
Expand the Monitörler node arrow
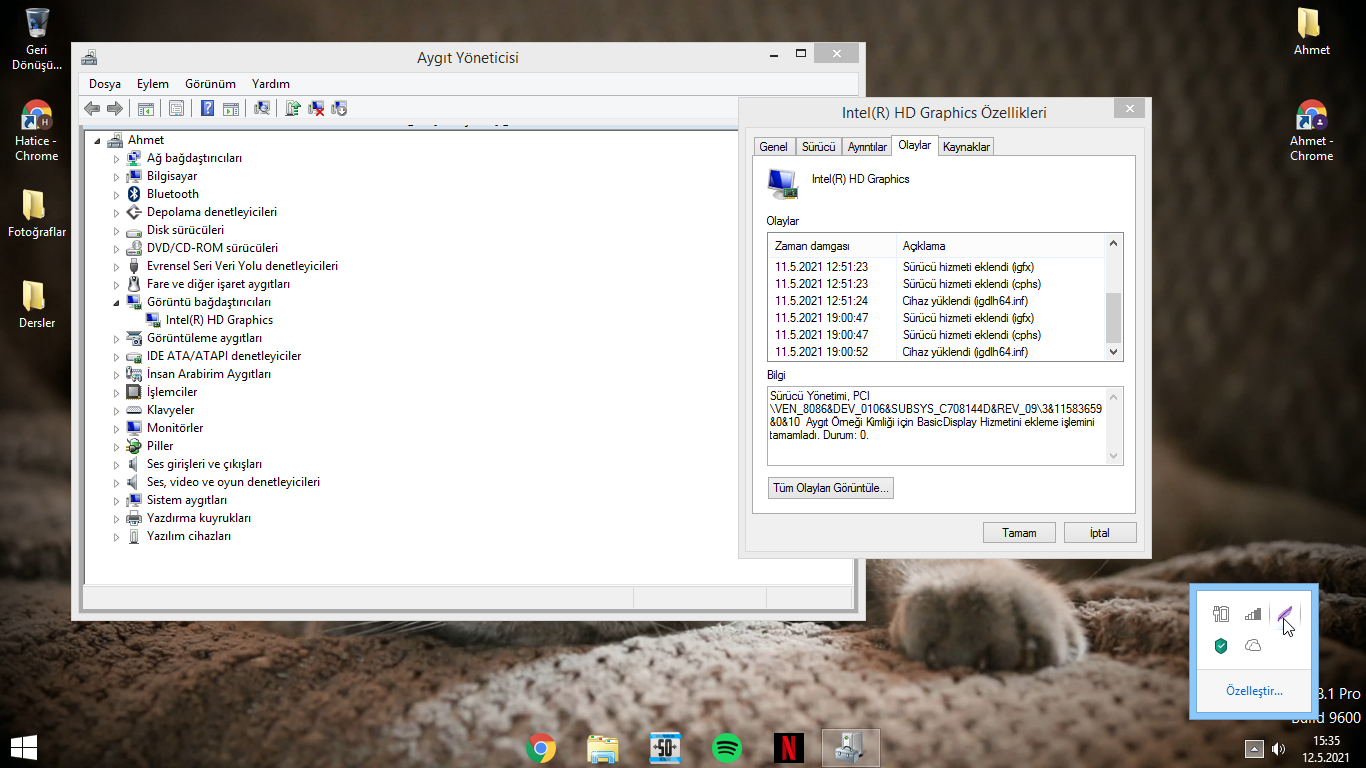[x=116, y=428]
